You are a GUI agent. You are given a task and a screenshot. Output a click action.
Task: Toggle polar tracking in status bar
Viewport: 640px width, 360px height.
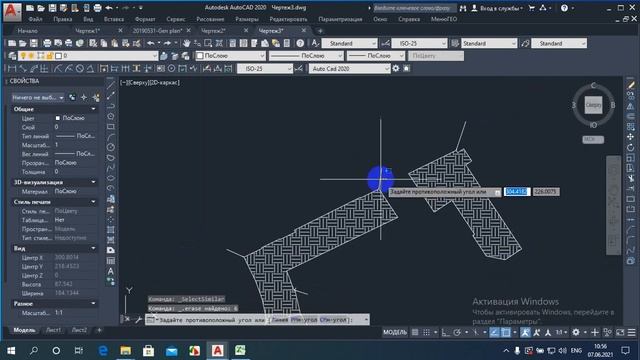(x=457, y=333)
